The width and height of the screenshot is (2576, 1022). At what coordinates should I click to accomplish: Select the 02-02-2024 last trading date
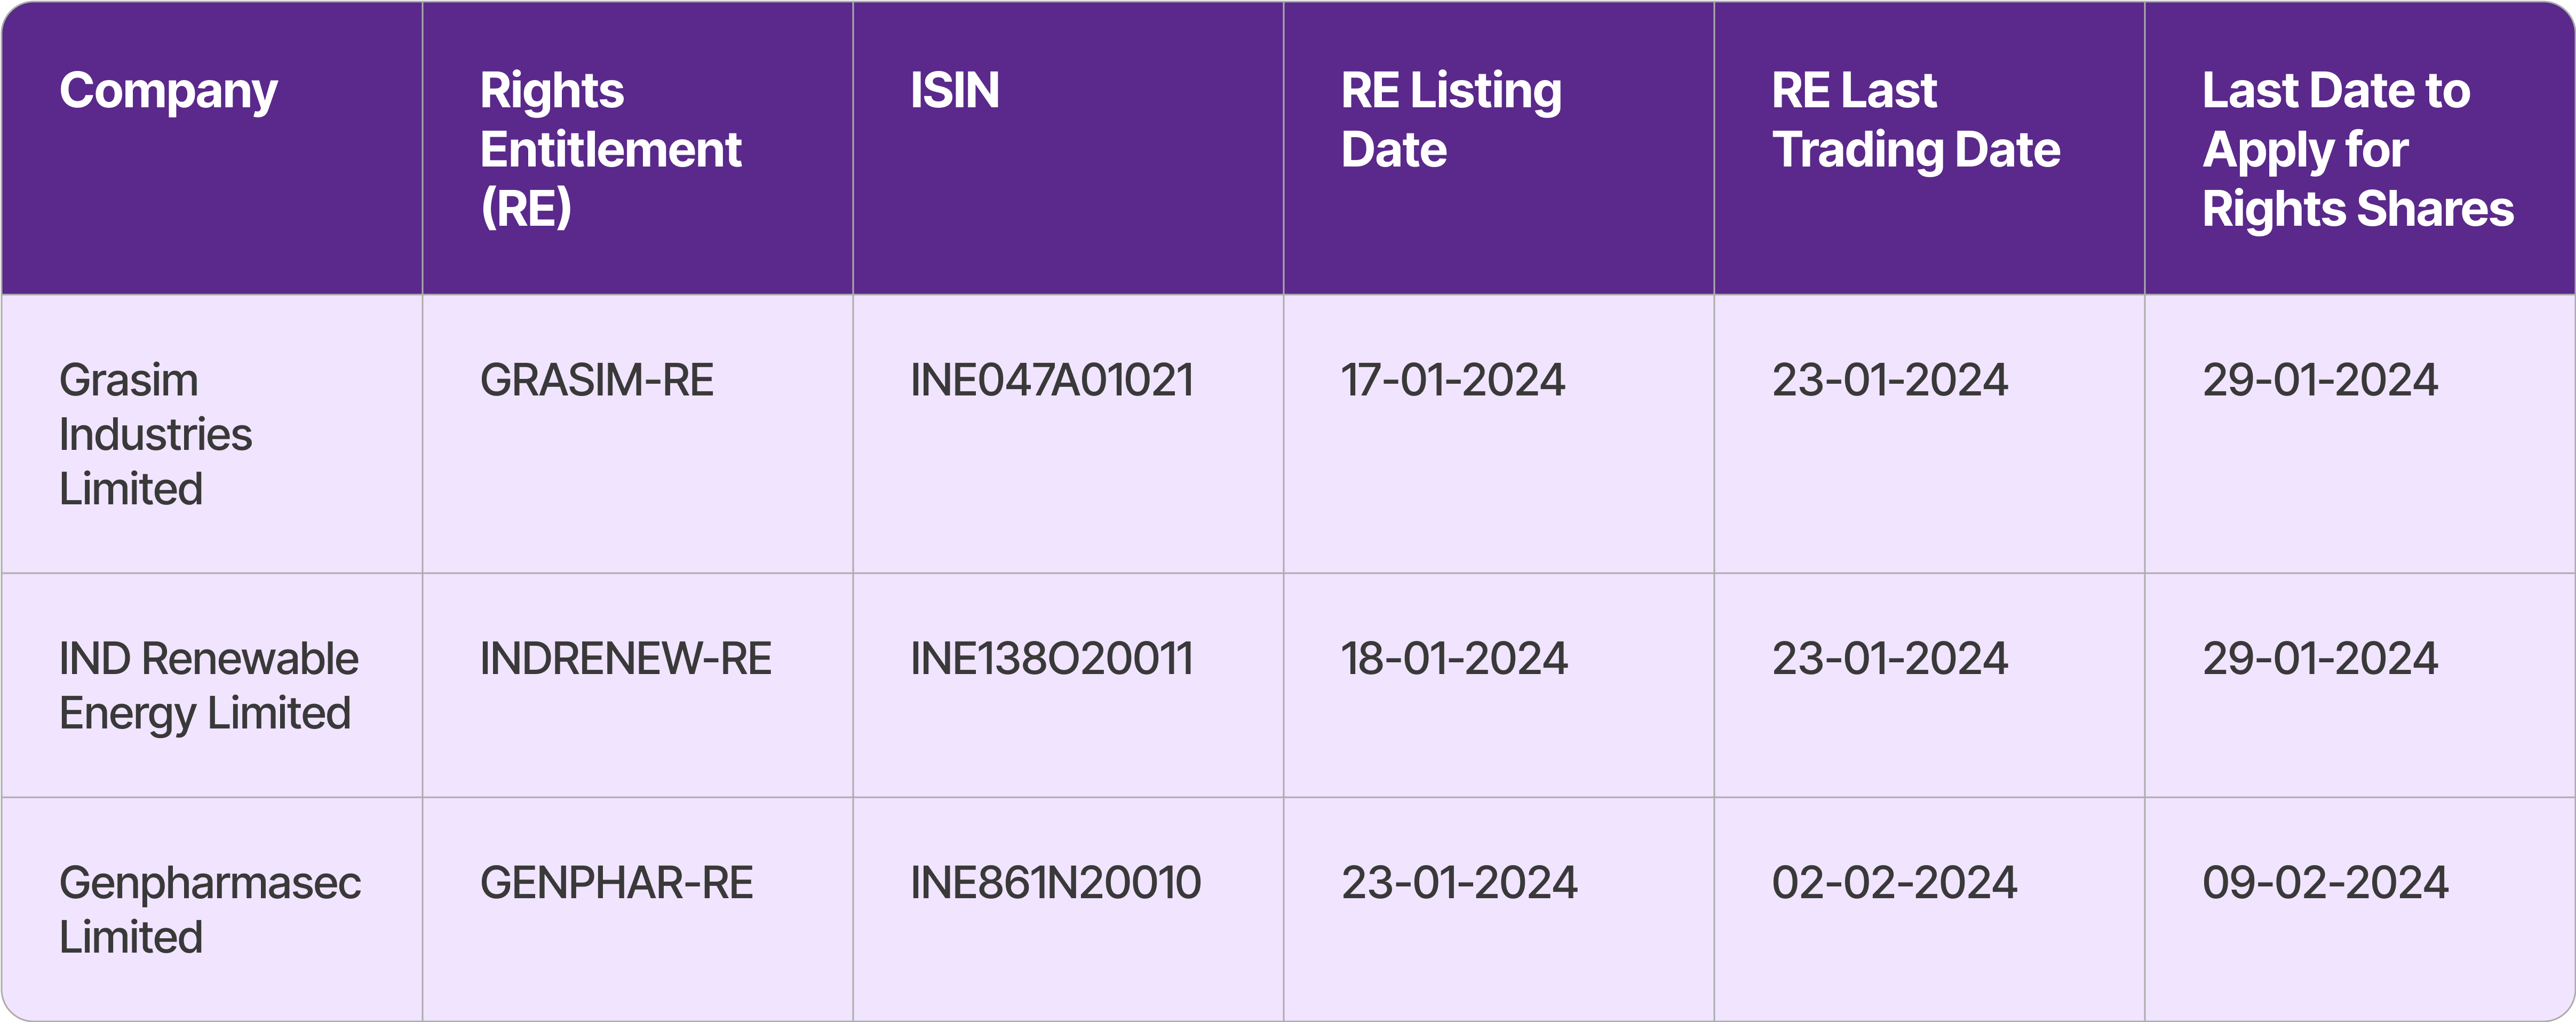click(1894, 883)
